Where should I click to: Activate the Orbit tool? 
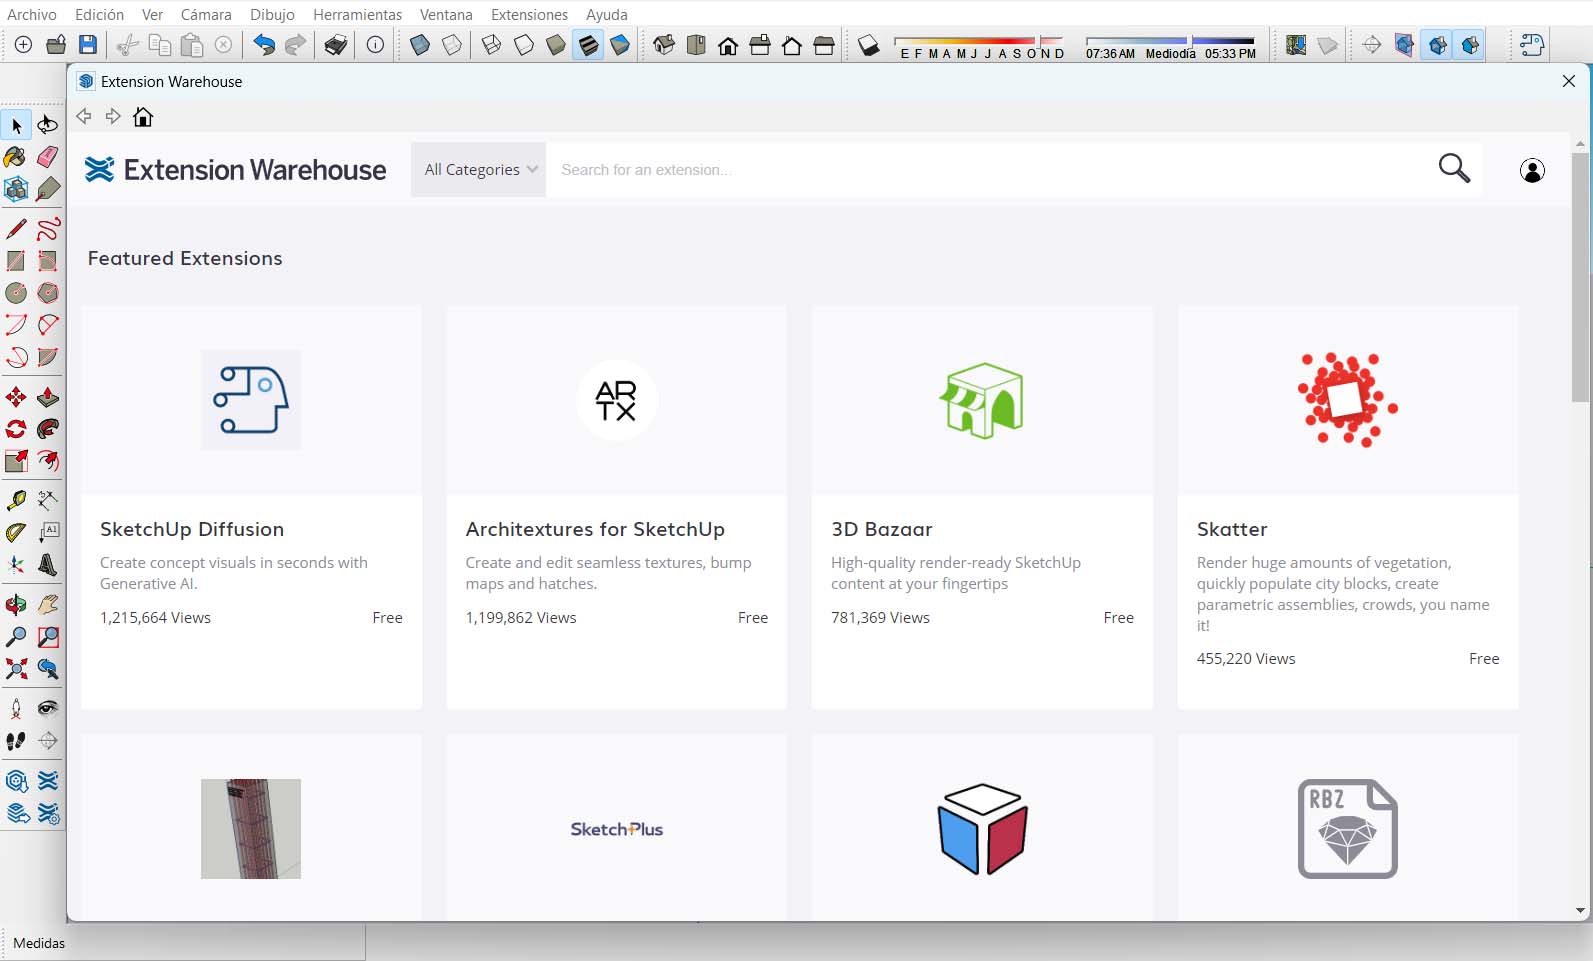pyautogui.click(x=16, y=605)
